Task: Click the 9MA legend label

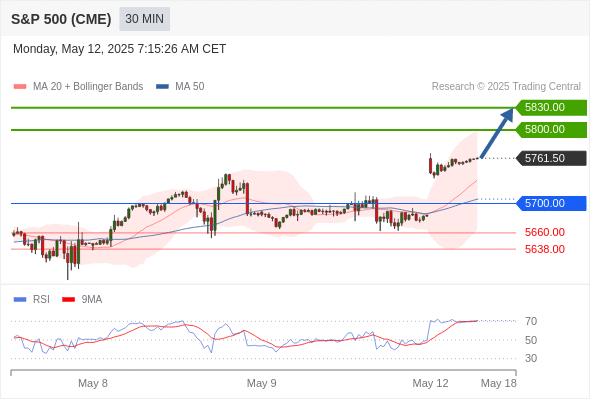Action: tap(92, 300)
